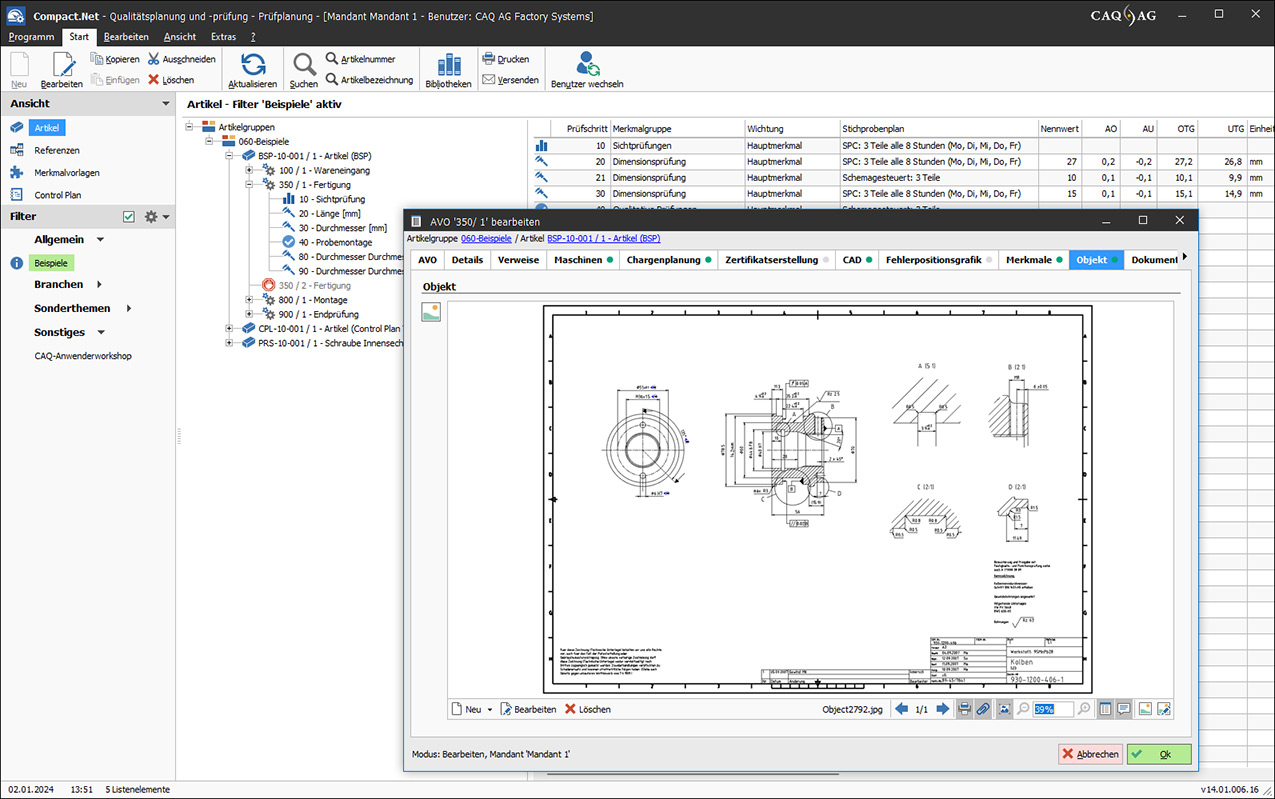Send via the Versenden envelope button
The image size is (1275, 799).
[x=510, y=80]
